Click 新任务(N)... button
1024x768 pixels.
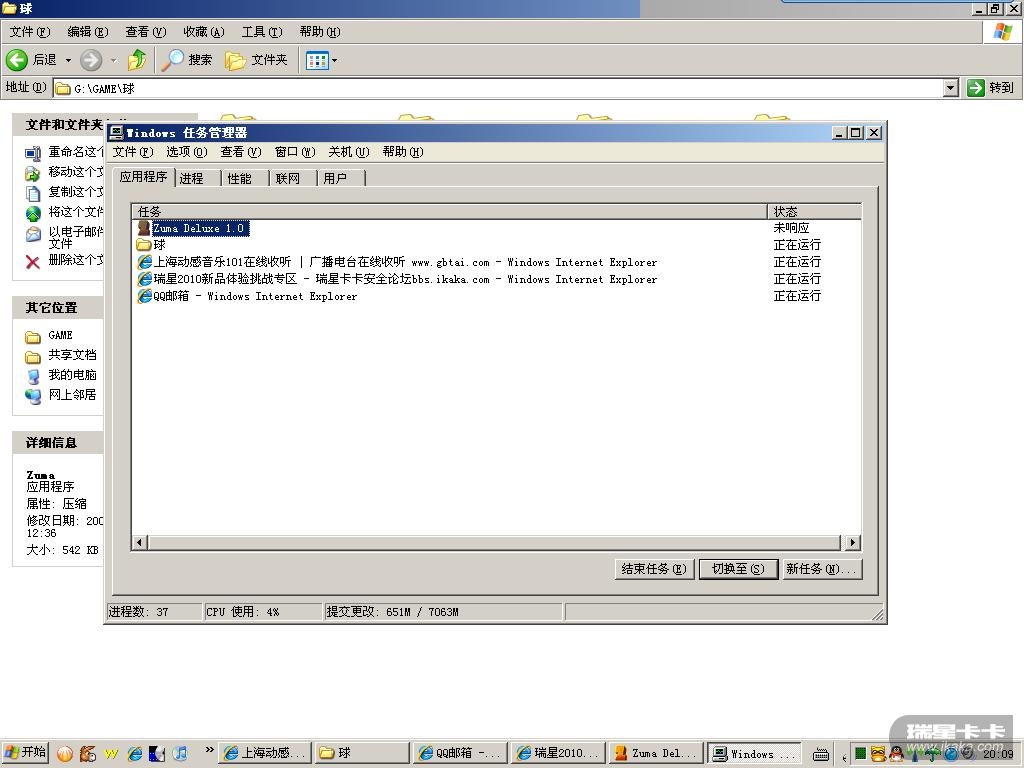pos(822,569)
